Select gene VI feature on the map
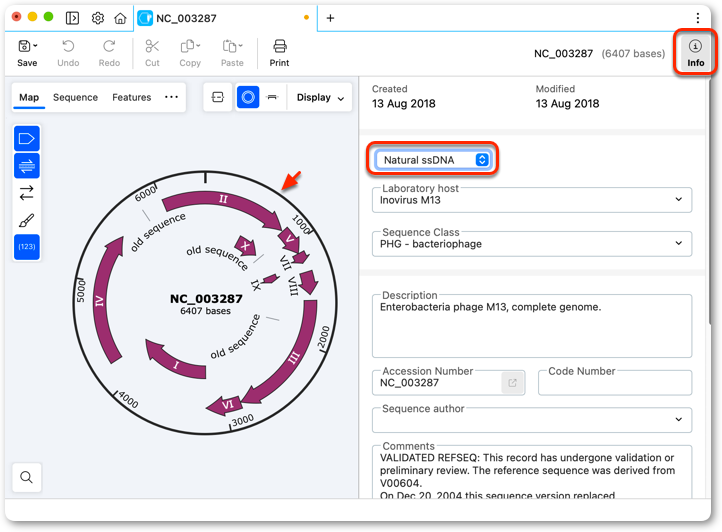The image size is (722, 532). [224, 405]
